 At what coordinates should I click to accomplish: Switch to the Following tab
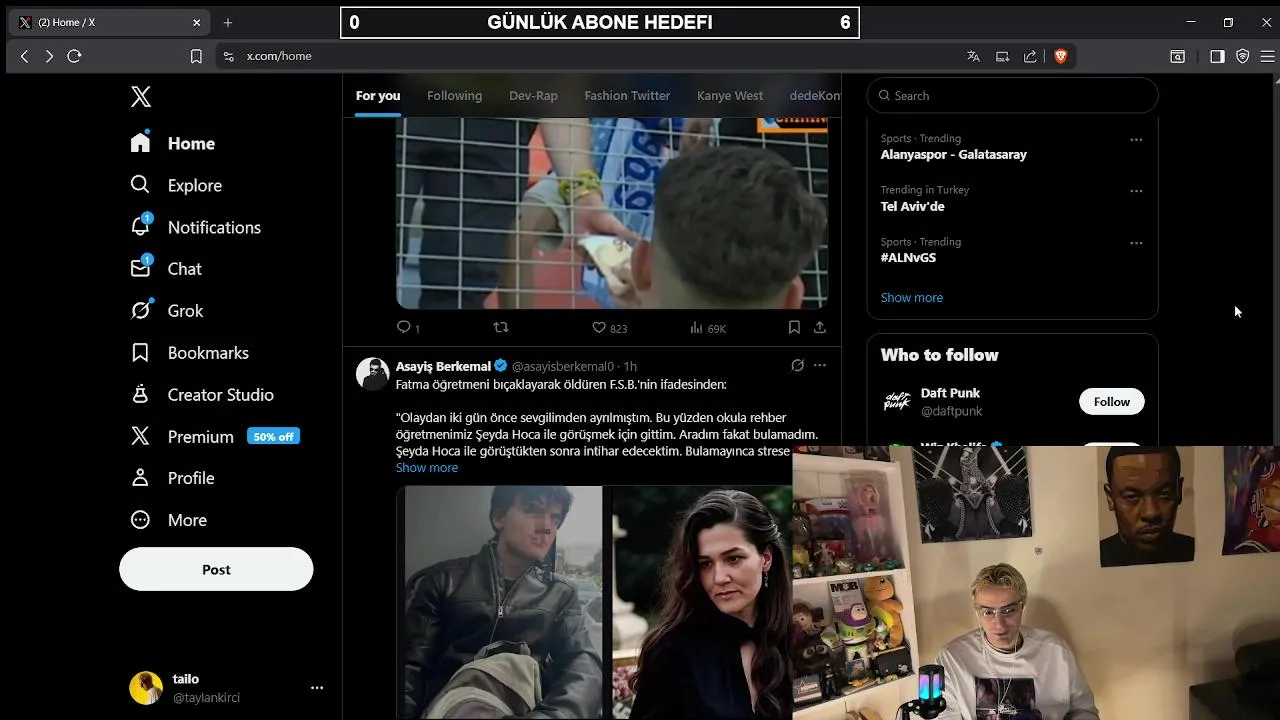454,96
